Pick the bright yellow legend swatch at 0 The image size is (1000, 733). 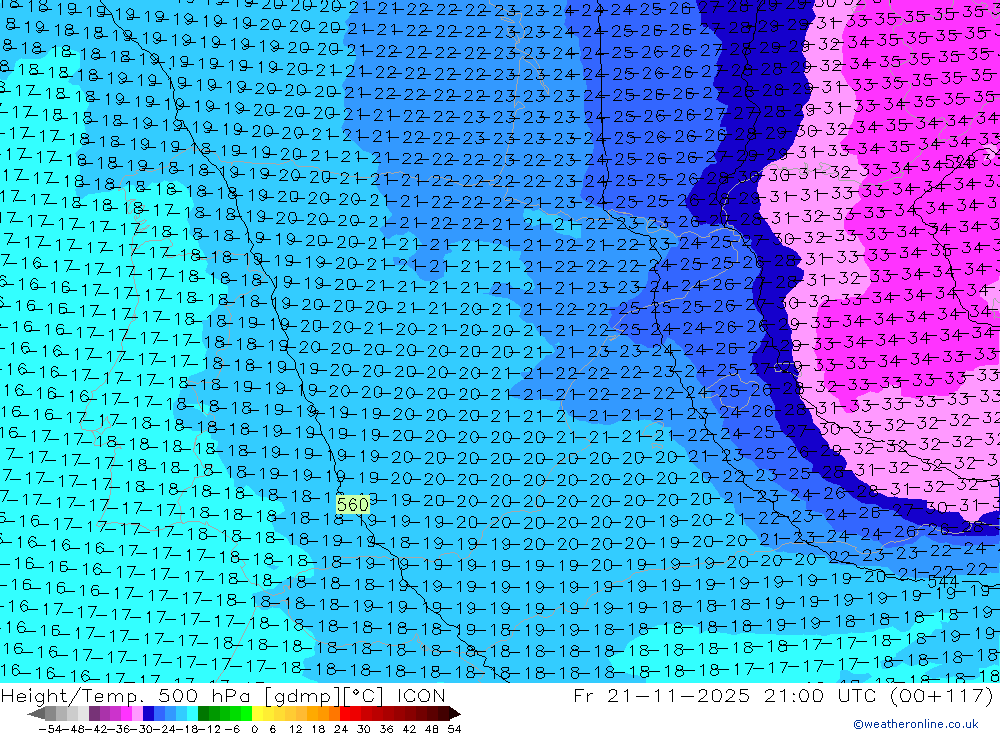pyautogui.click(x=257, y=713)
